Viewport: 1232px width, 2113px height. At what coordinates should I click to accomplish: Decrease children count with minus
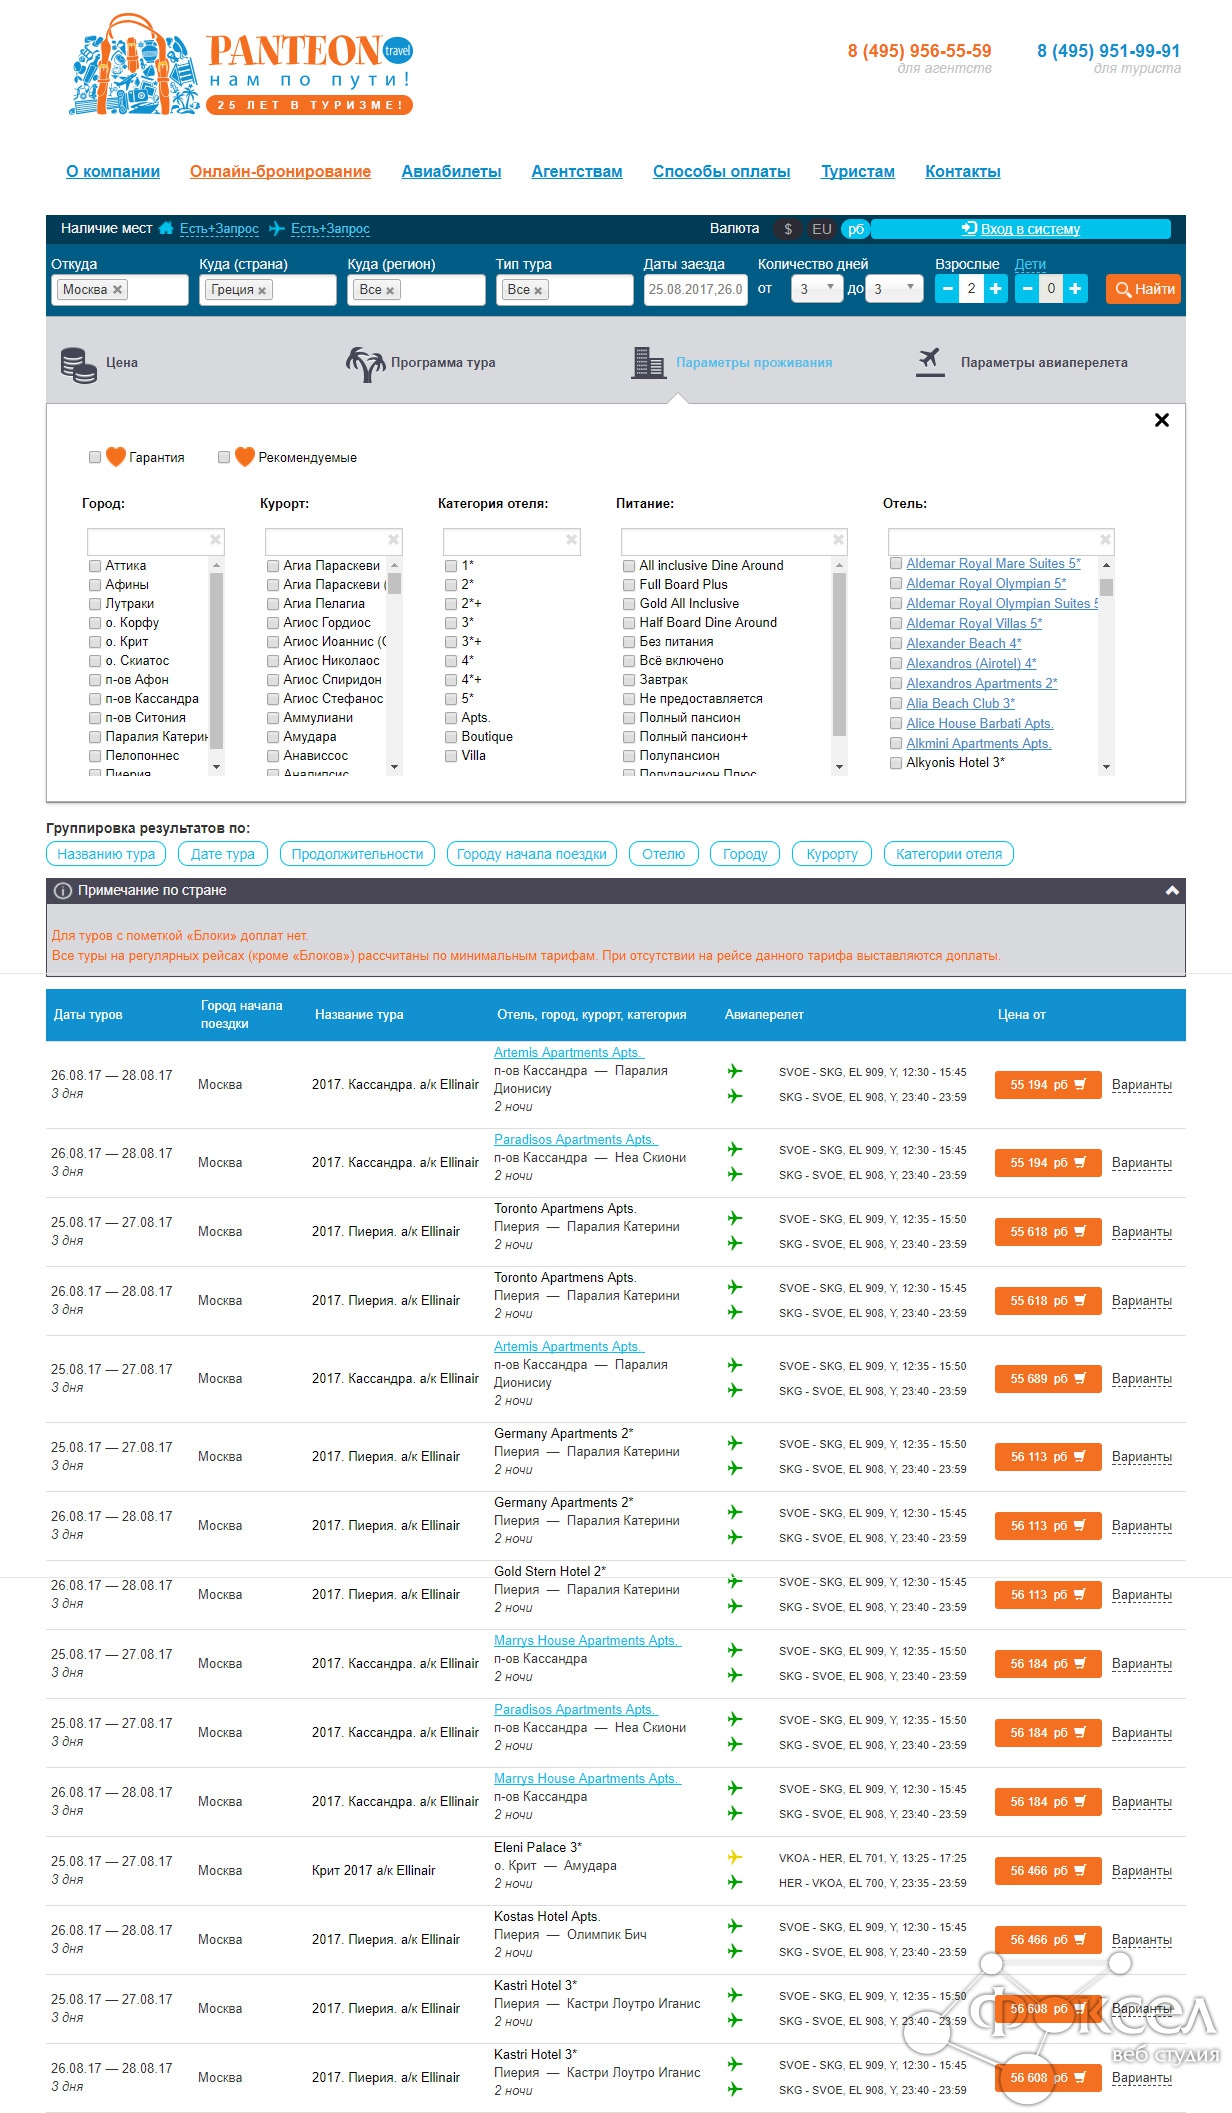click(x=1027, y=289)
